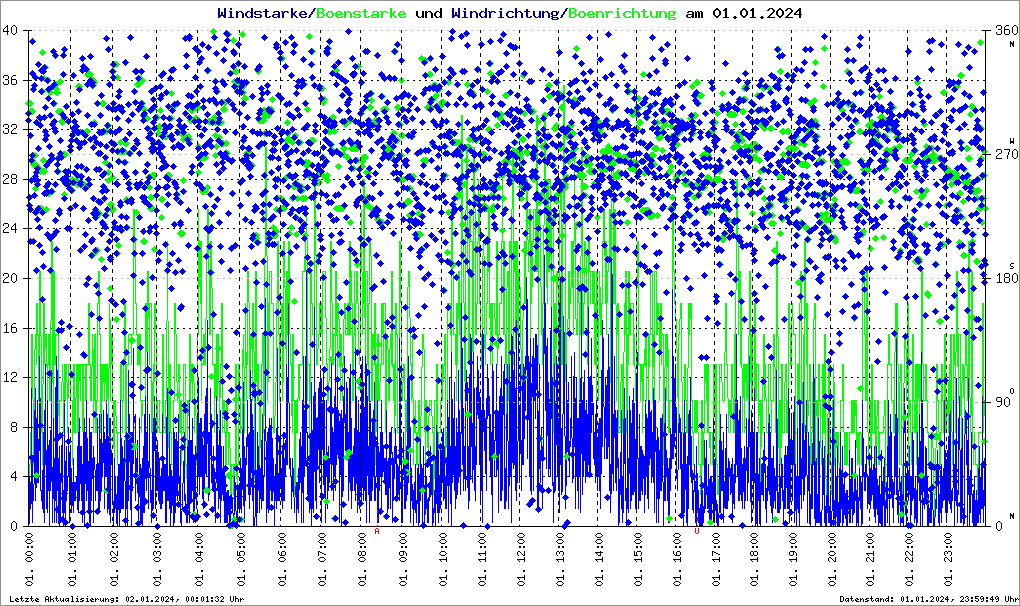Select the left axis value 4
The width and height of the screenshot is (1020, 606).
[x=14, y=477]
